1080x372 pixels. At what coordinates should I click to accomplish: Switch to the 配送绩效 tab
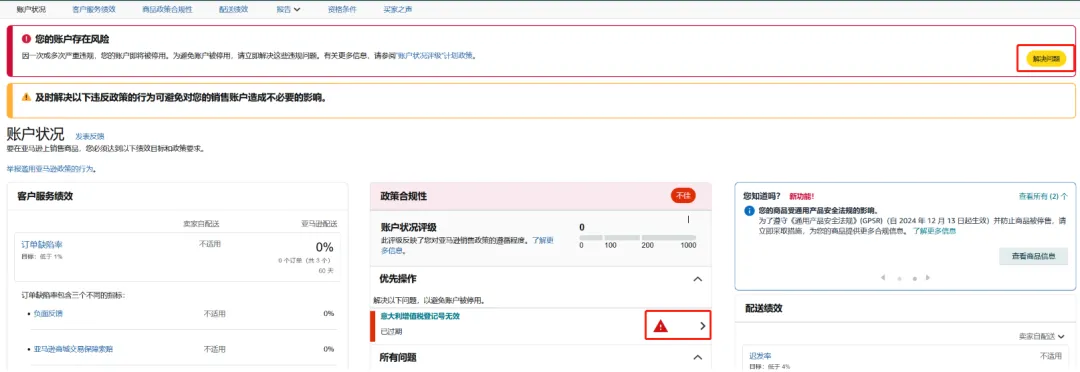click(x=233, y=10)
